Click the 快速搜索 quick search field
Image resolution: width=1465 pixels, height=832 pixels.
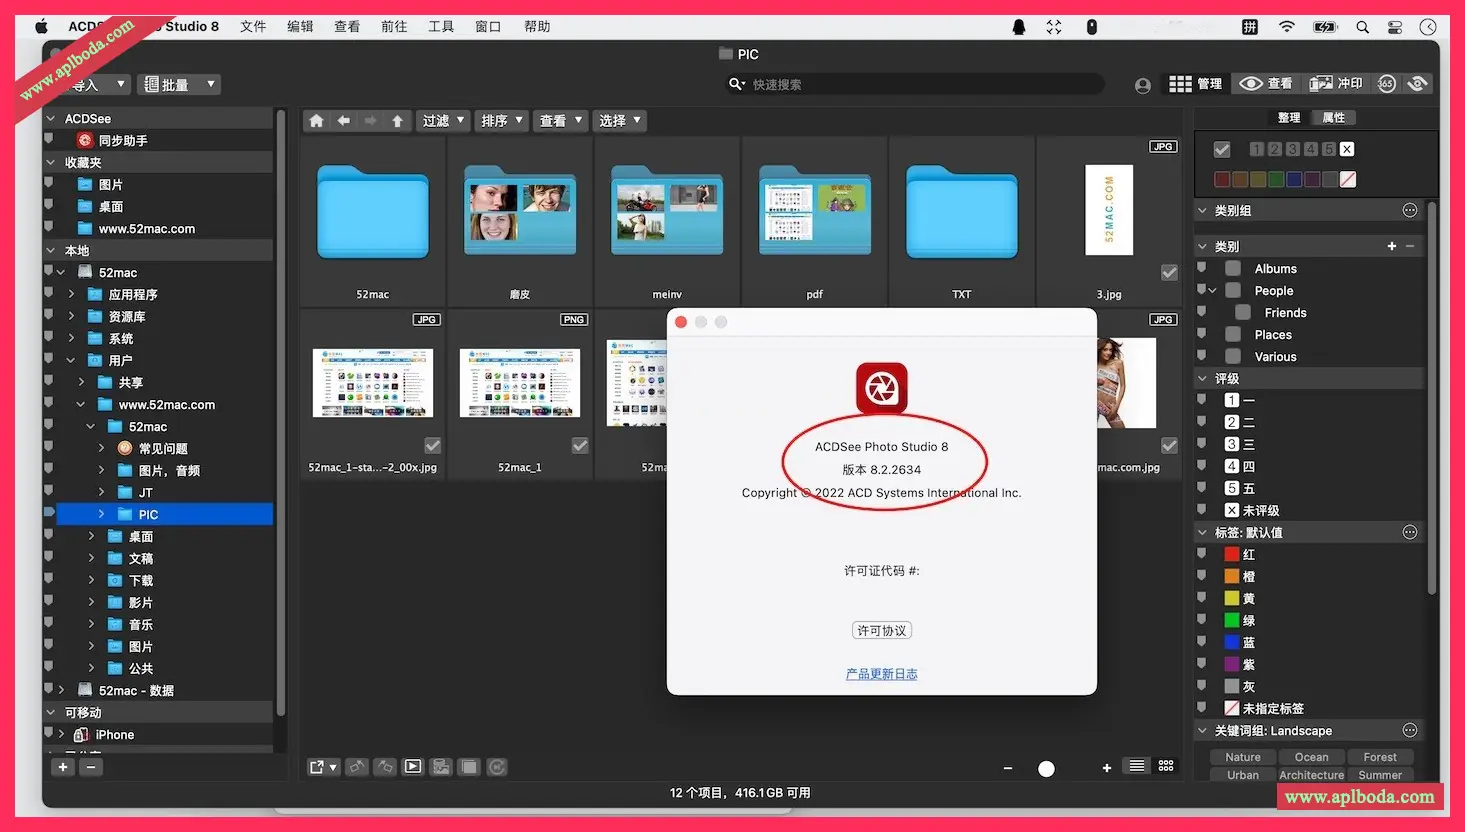pos(914,85)
